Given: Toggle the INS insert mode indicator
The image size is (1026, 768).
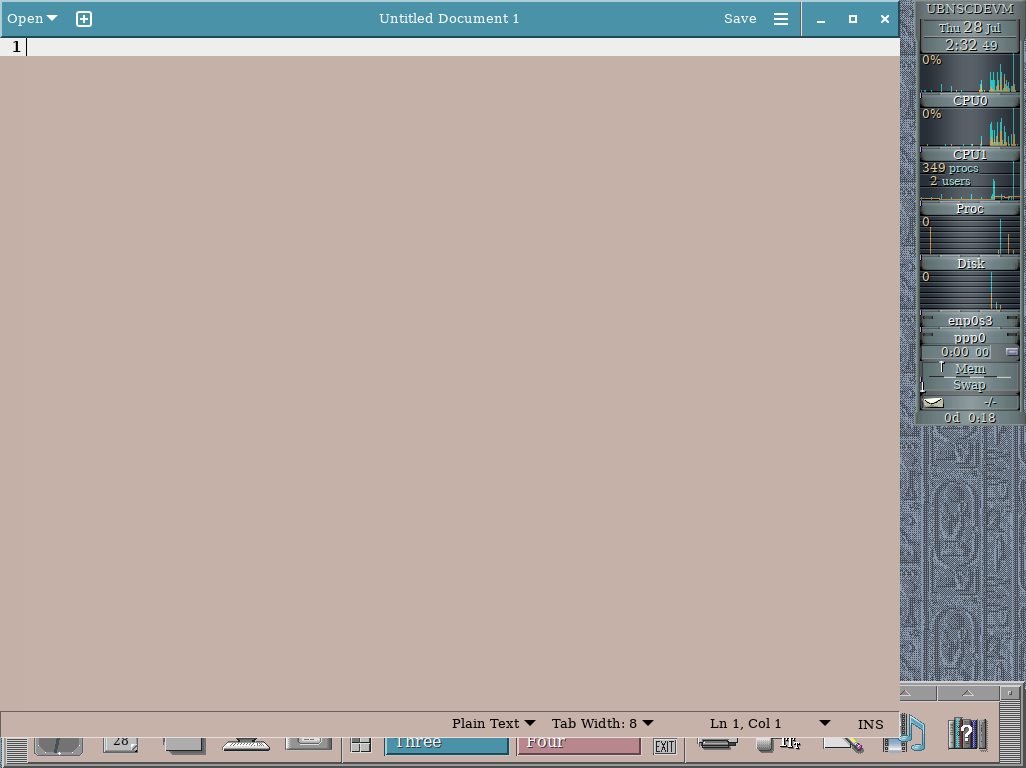Looking at the screenshot, I should [870, 723].
